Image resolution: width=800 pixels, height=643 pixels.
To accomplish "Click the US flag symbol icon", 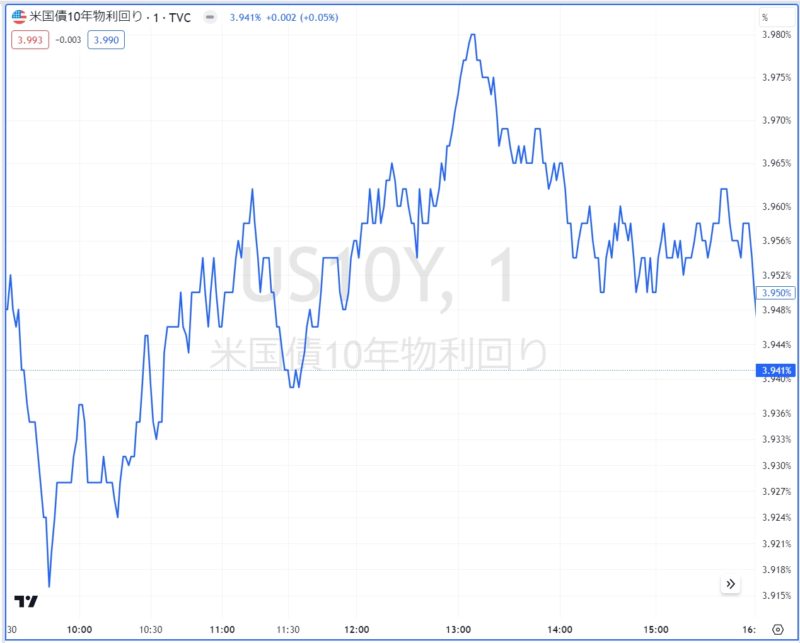I will 18,17.
